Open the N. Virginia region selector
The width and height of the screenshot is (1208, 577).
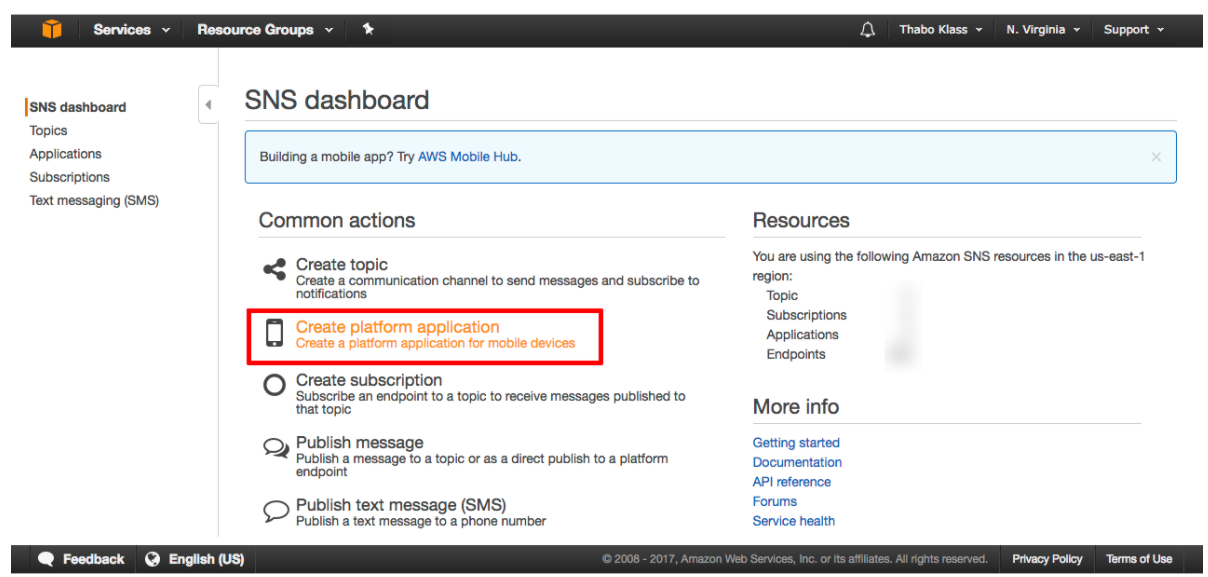(x=1043, y=30)
